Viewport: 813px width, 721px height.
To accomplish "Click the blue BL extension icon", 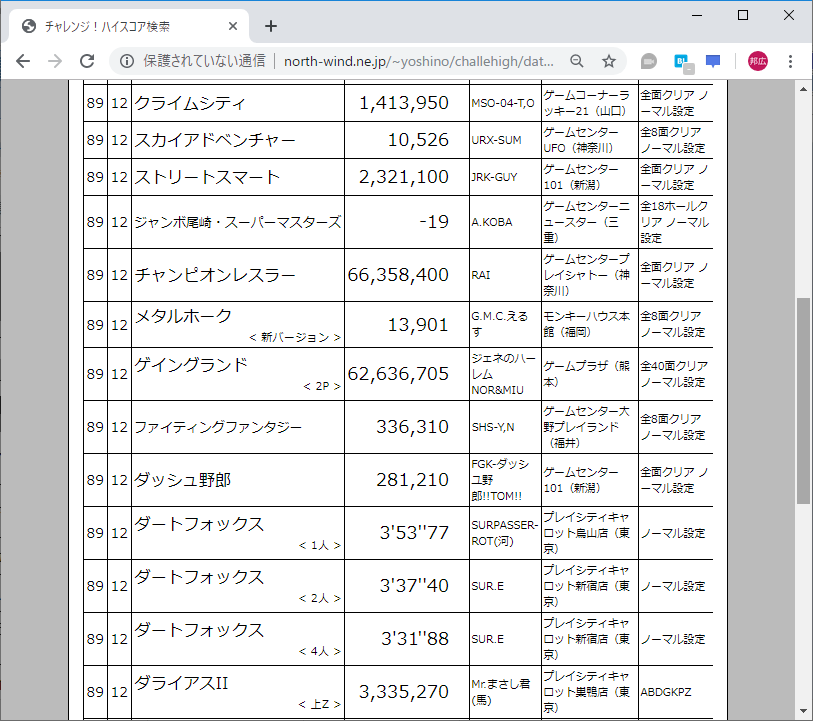I will (681, 61).
